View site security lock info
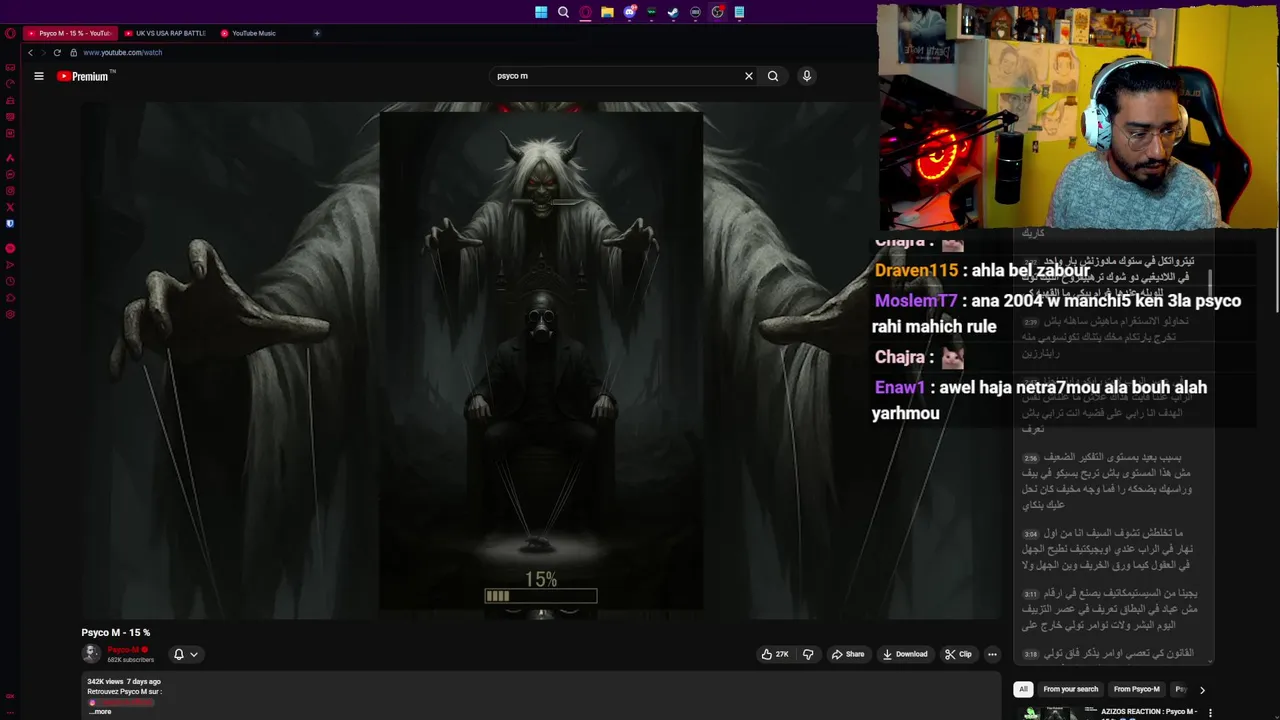This screenshot has height=720, width=1280. pos(73,52)
